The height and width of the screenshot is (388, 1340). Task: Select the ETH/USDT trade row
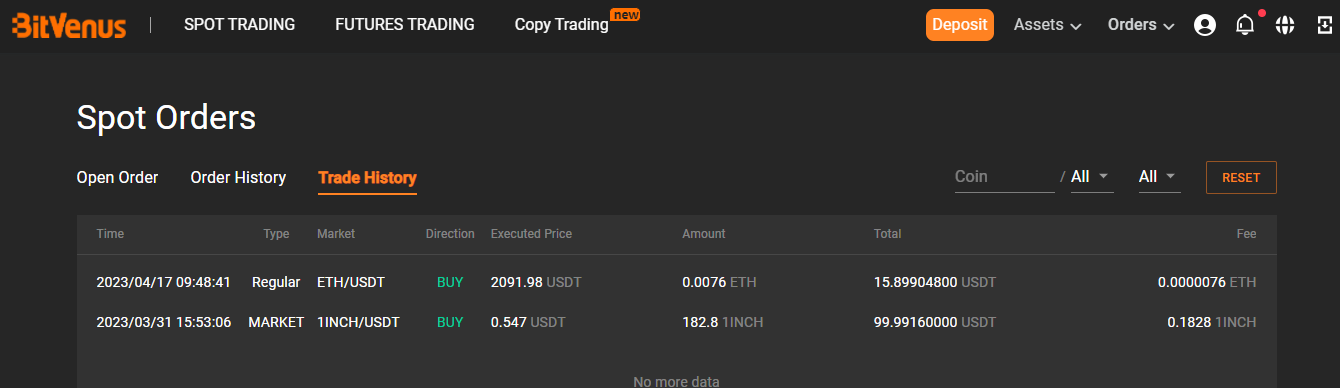point(677,283)
